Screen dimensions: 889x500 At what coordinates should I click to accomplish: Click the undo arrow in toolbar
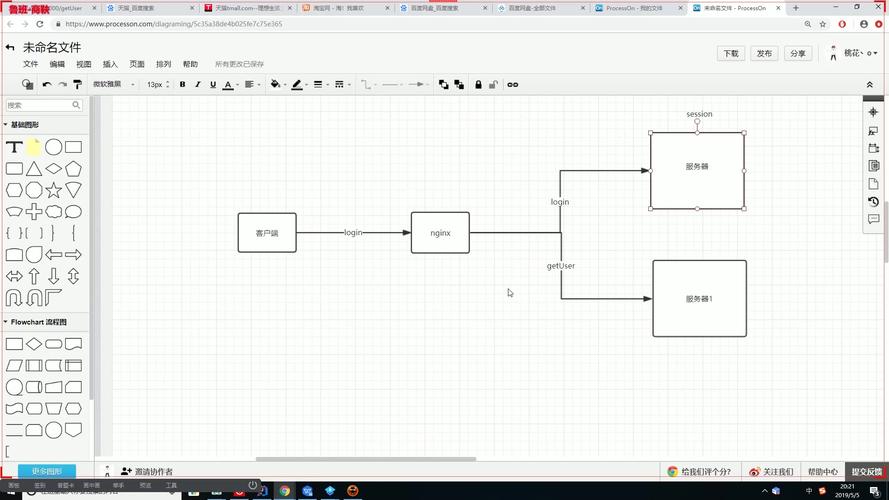coord(47,84)
